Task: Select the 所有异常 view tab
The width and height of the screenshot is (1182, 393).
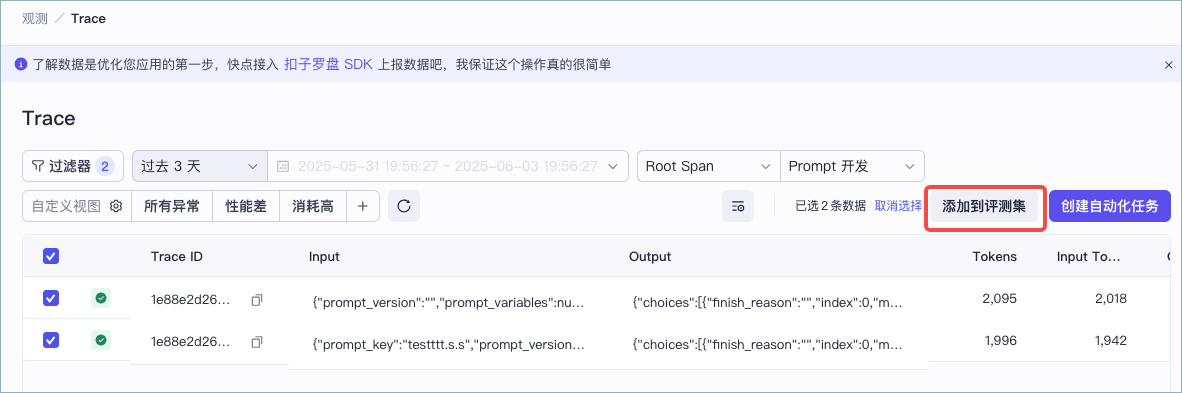Action: 172,206
